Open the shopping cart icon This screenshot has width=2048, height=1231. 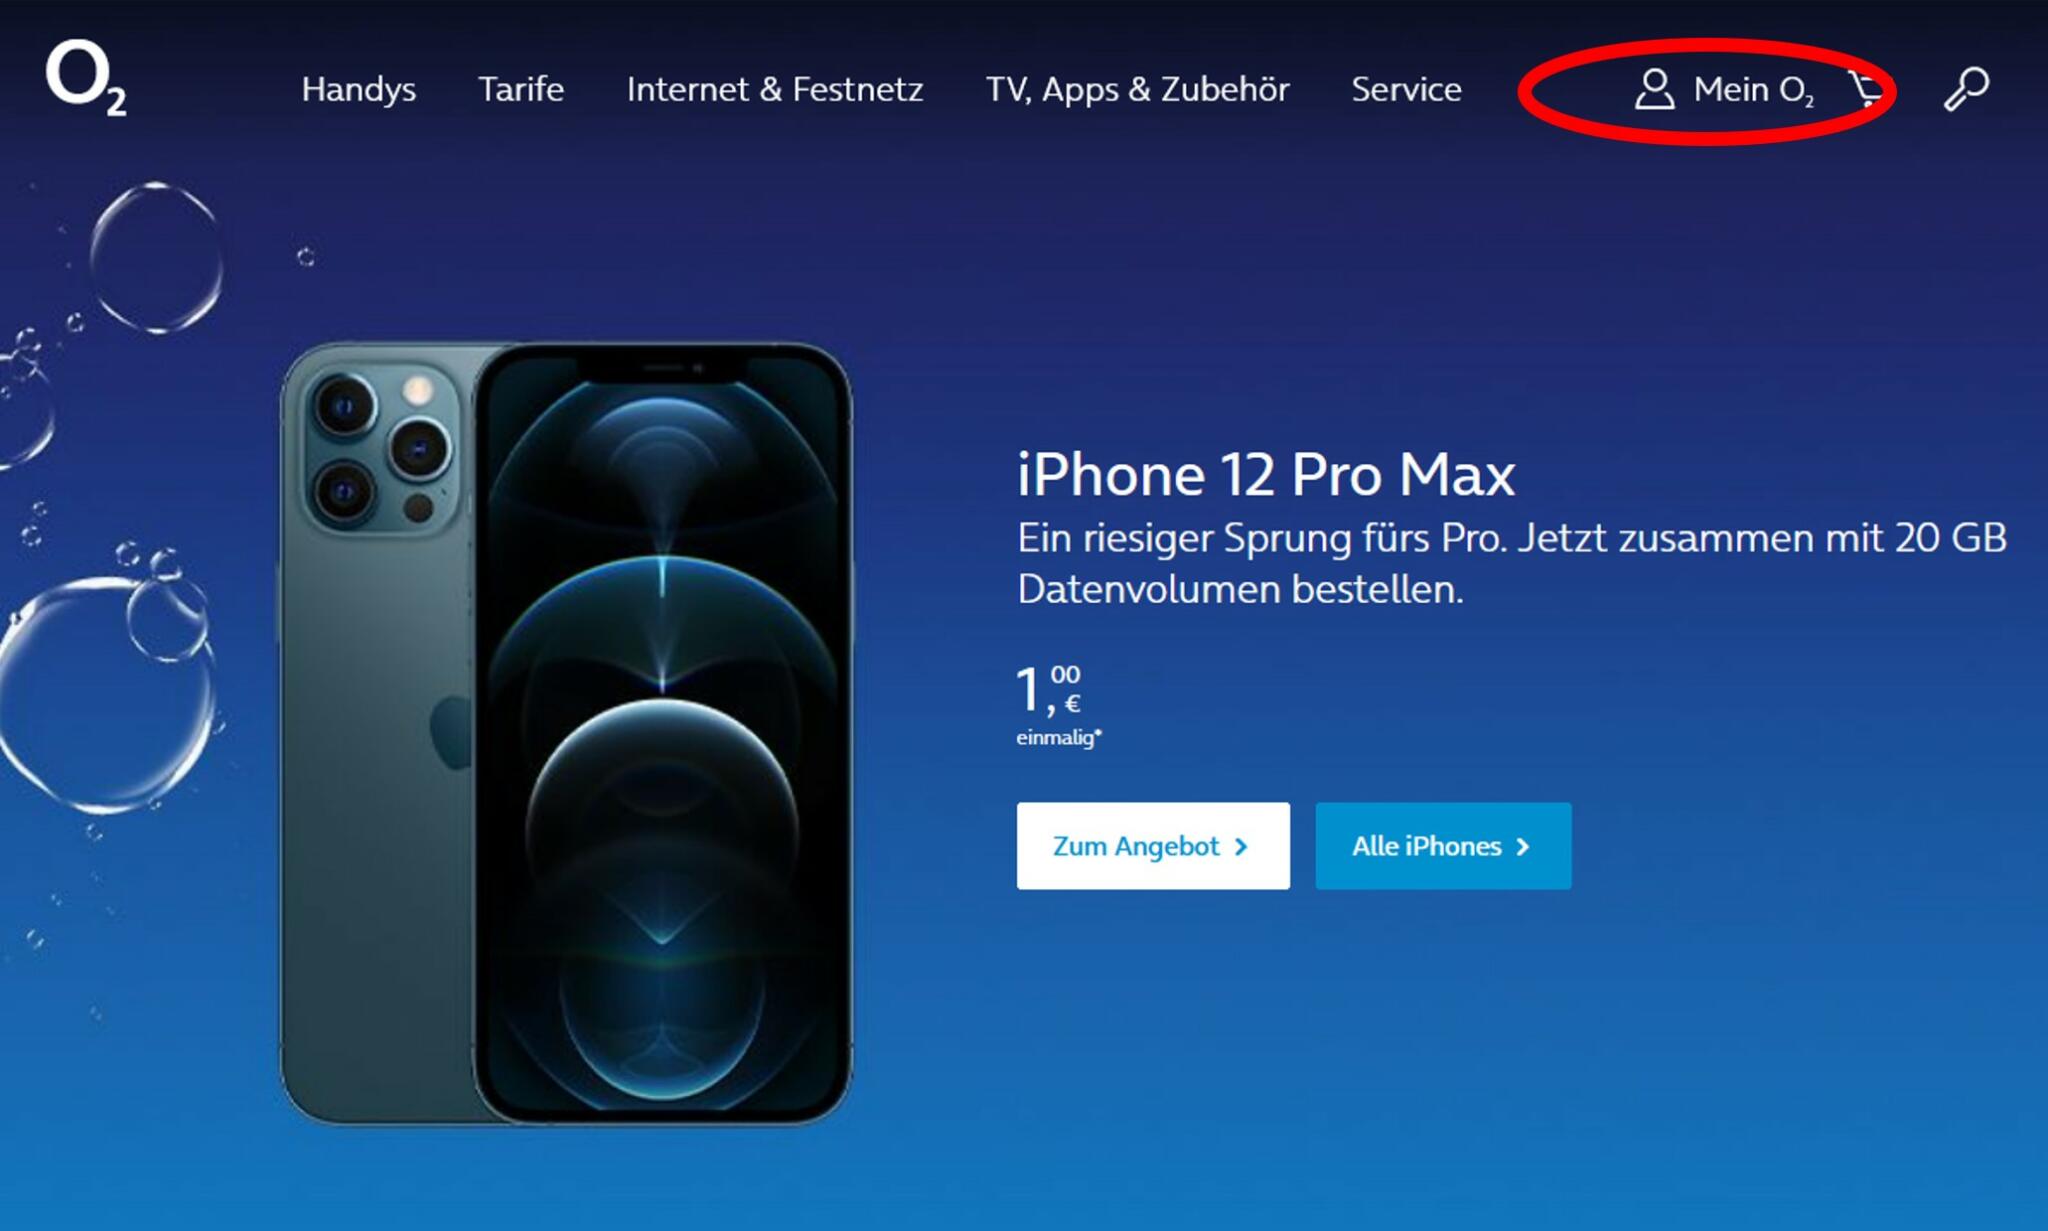tap(1866, 89)
